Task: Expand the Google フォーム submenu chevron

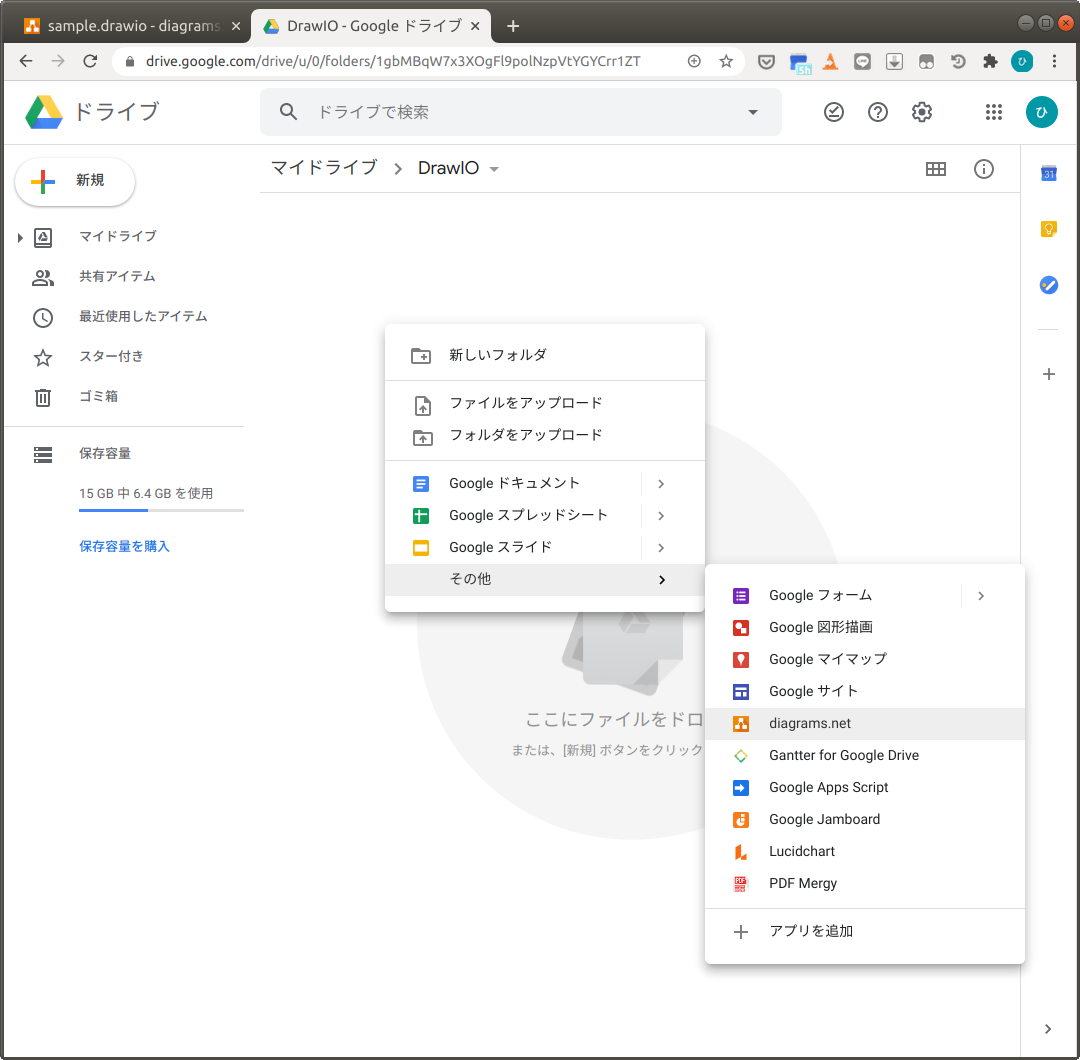Action: point(981,595)
